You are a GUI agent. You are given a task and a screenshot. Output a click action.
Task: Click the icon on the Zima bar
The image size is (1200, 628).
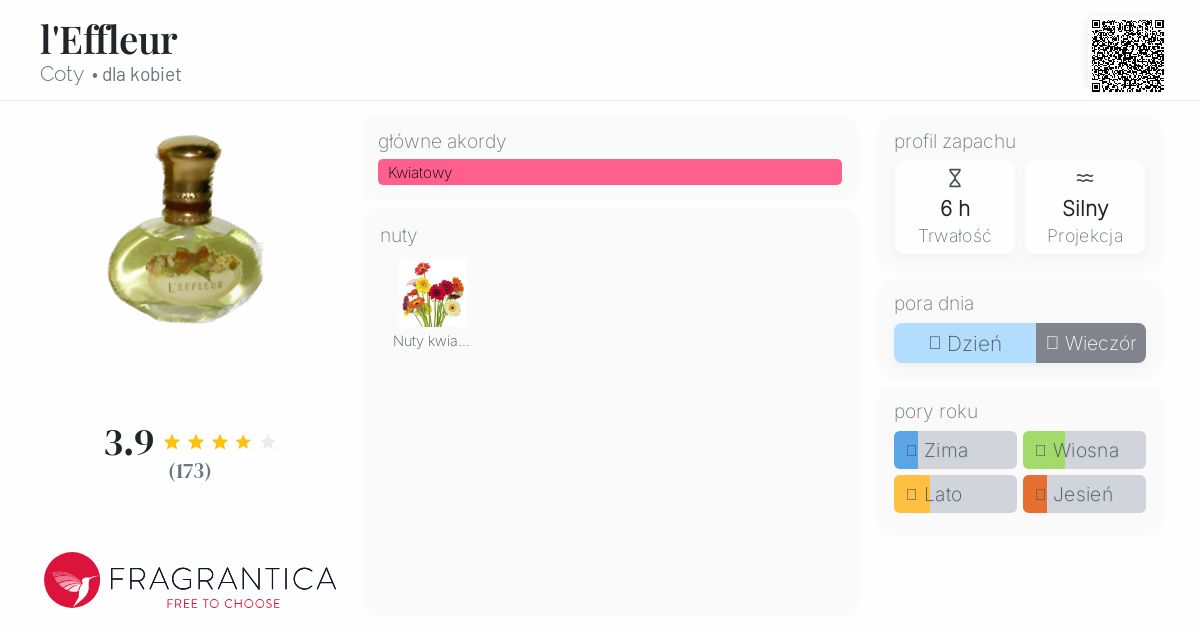911,450
